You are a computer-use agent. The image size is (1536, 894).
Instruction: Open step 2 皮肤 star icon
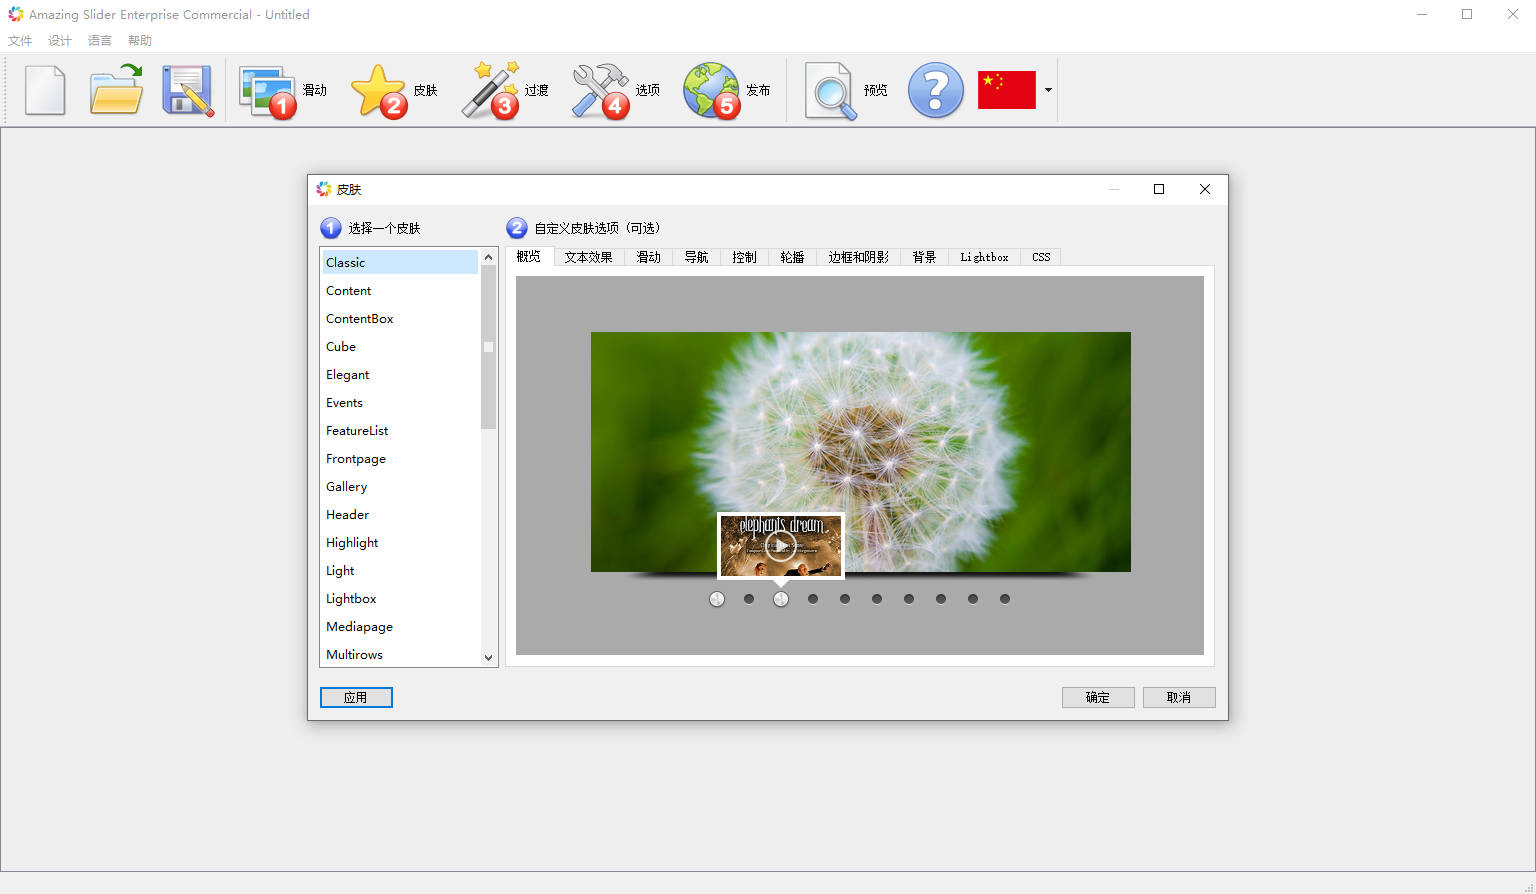click(x=379, y=91)
